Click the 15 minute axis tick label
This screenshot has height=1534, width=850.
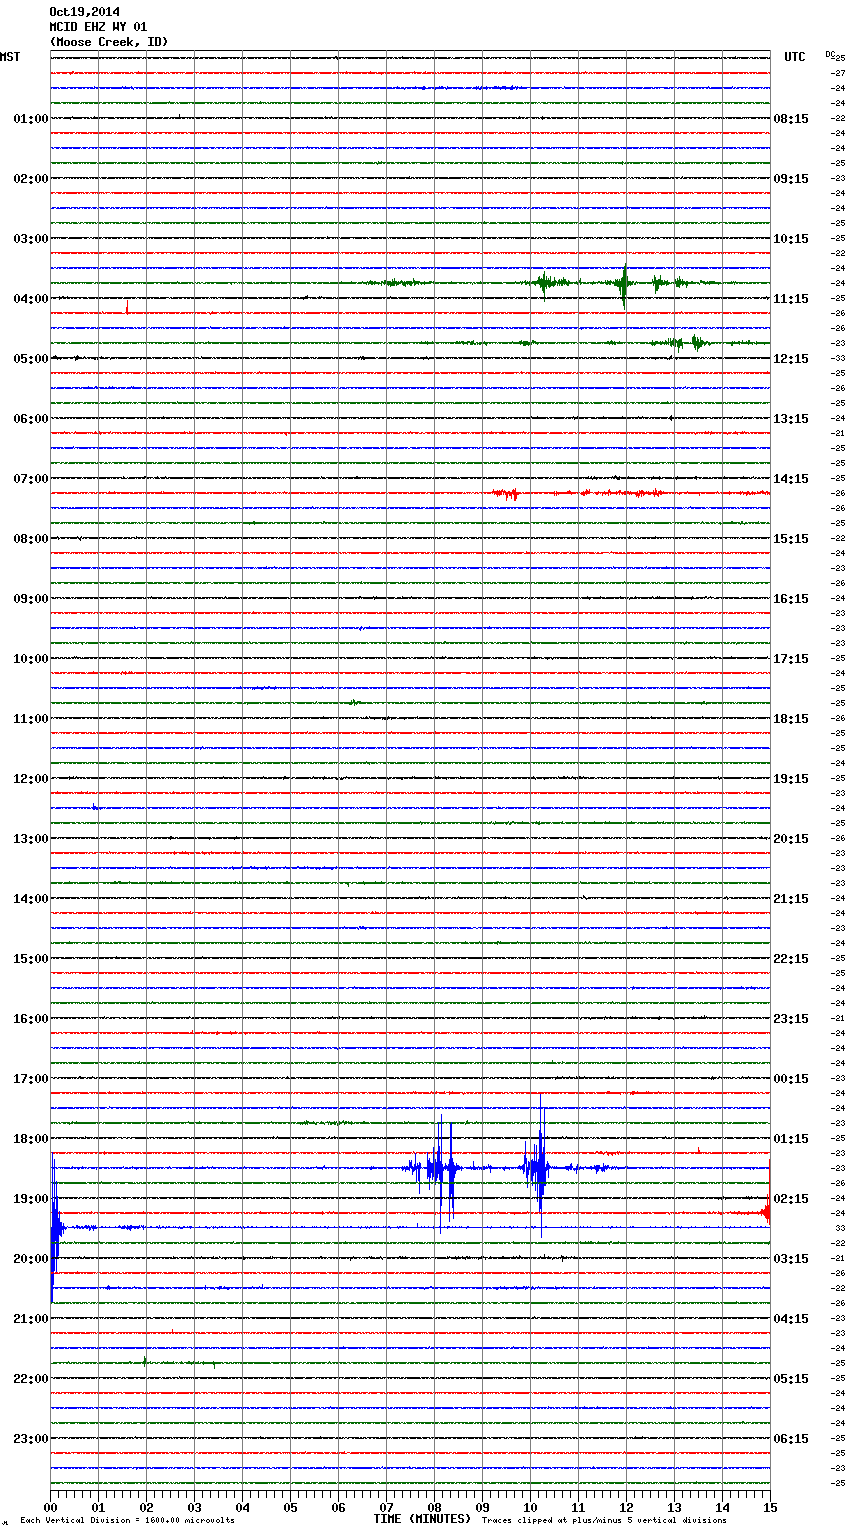click(x=770, y=1507)
